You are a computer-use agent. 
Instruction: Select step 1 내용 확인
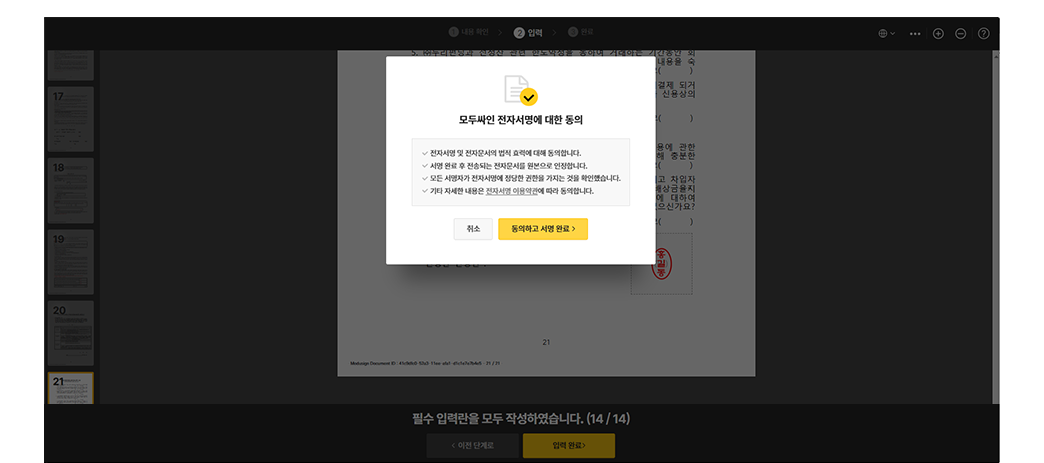469,31
